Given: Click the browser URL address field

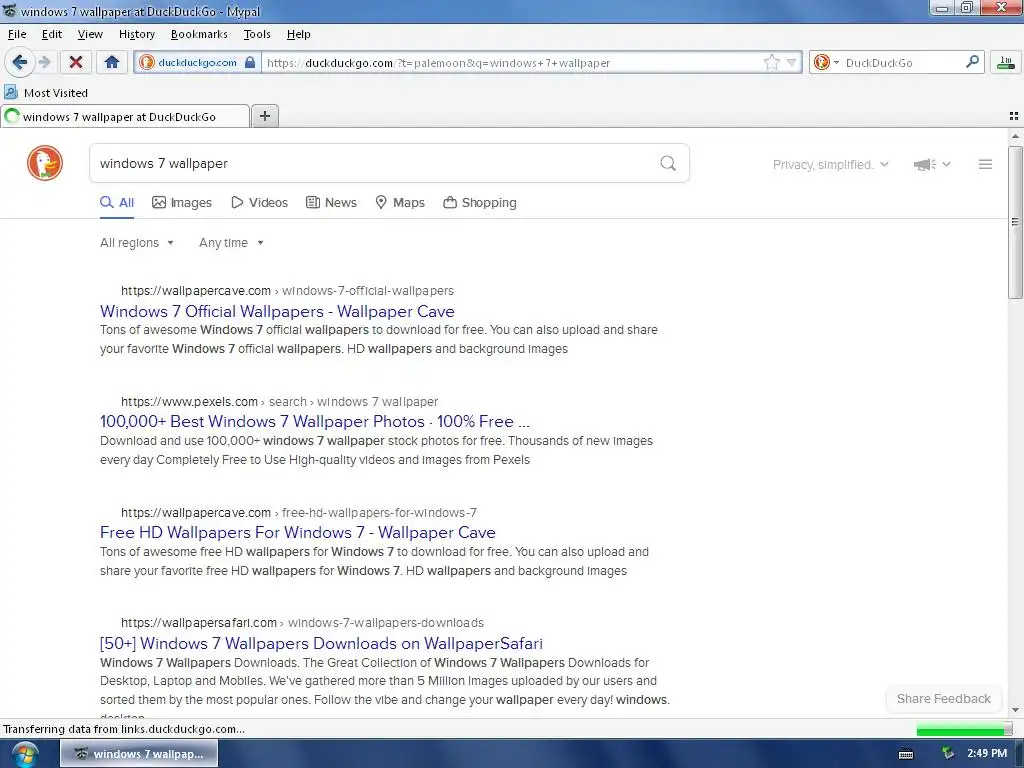Looking at the screenshot, I should pos(513,63).
